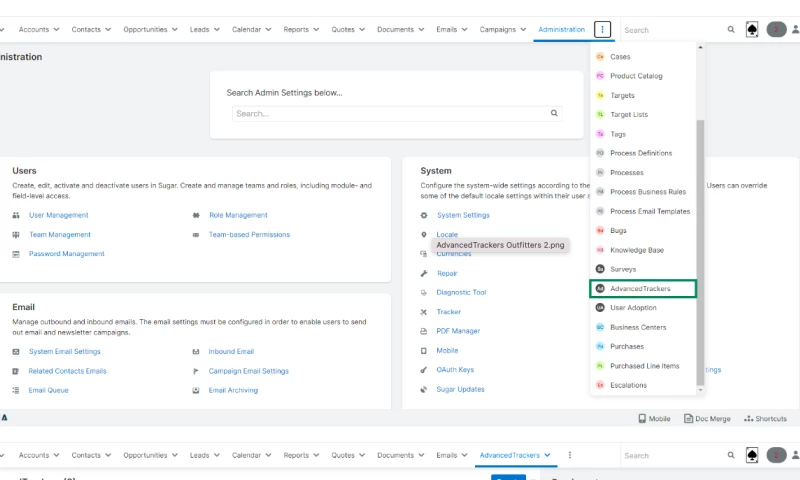Expand Calendar chevron in Administration navbar
This screenshot has height=480, width=800.
point(268,30)
